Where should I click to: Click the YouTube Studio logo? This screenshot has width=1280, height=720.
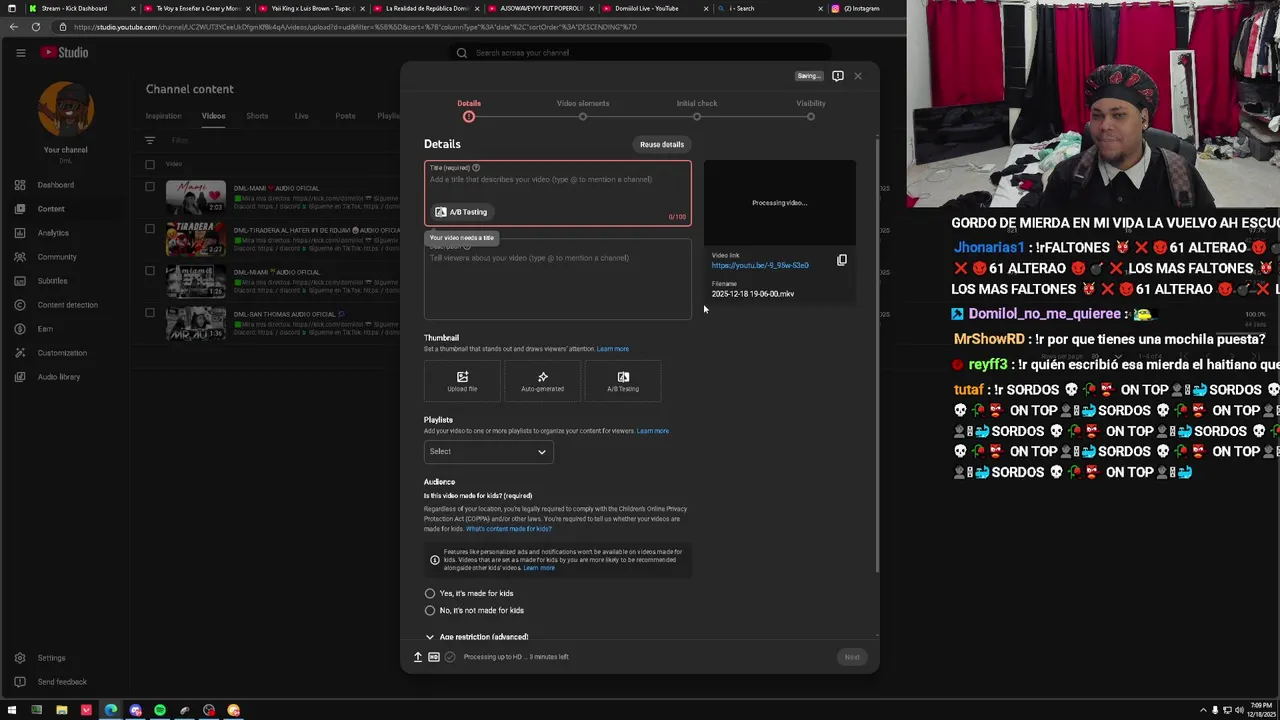coord(65,52)
